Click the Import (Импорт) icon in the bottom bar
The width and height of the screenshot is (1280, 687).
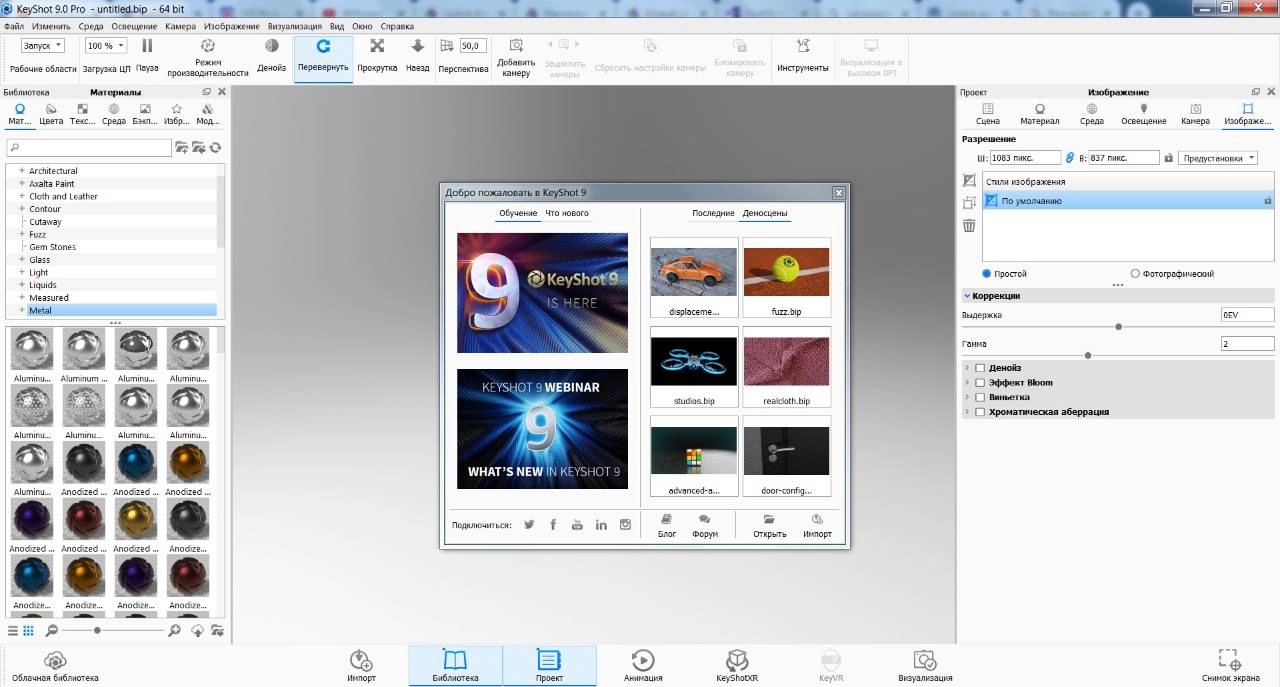pyautogui.click(x=362, y=660)
